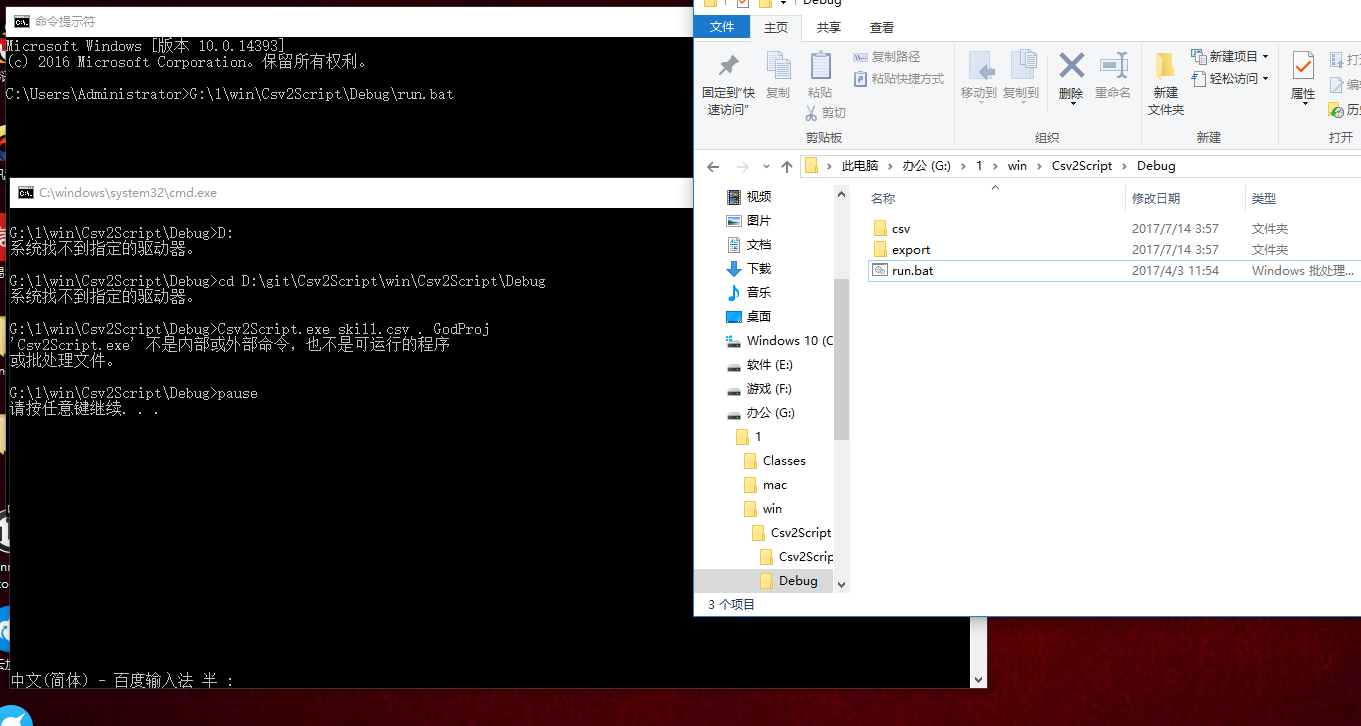This screenshot has width=1361, height=726.
Task: Click navigation pane scroll down arrow
Action: click(x=841, y=584)
